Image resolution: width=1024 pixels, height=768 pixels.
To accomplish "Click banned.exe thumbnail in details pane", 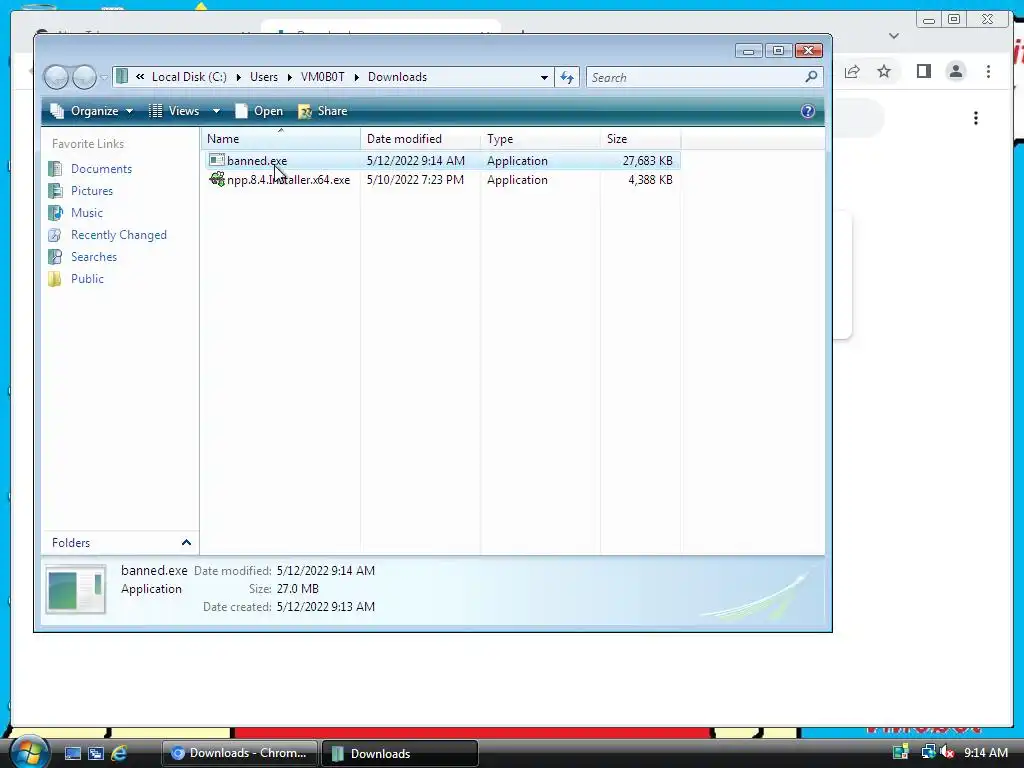I will [76, 589].
